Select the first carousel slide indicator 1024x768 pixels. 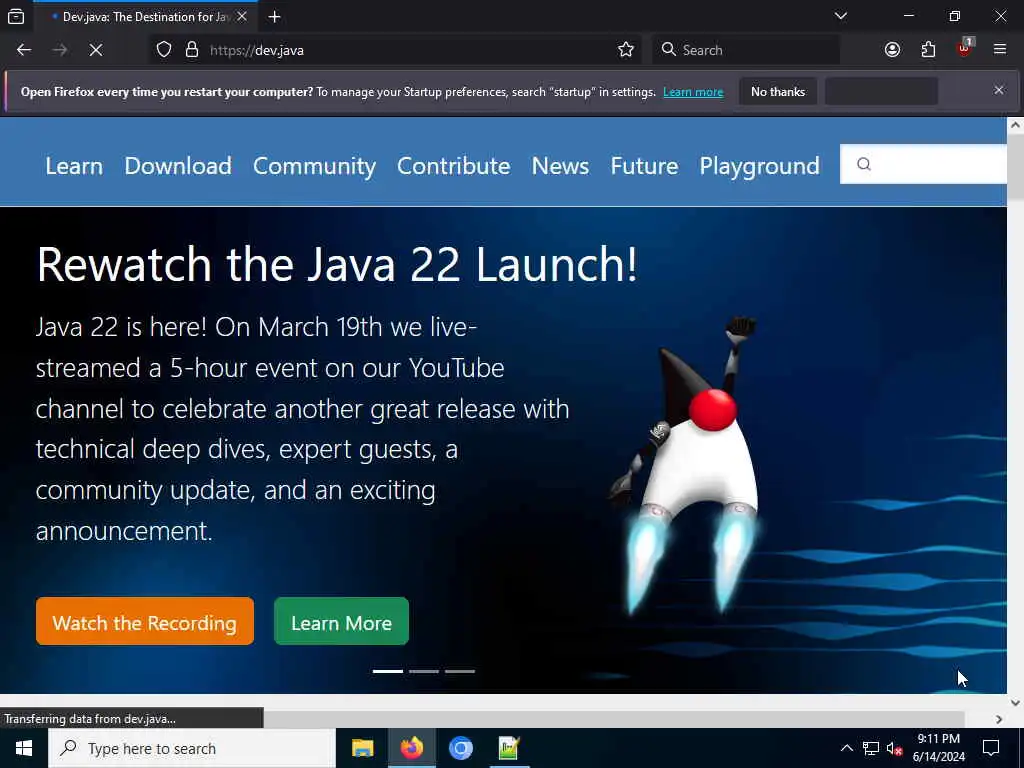[388, 671]
